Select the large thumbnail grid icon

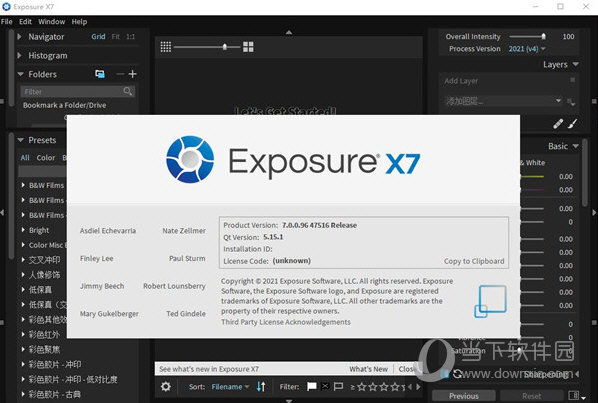point(248,47)
